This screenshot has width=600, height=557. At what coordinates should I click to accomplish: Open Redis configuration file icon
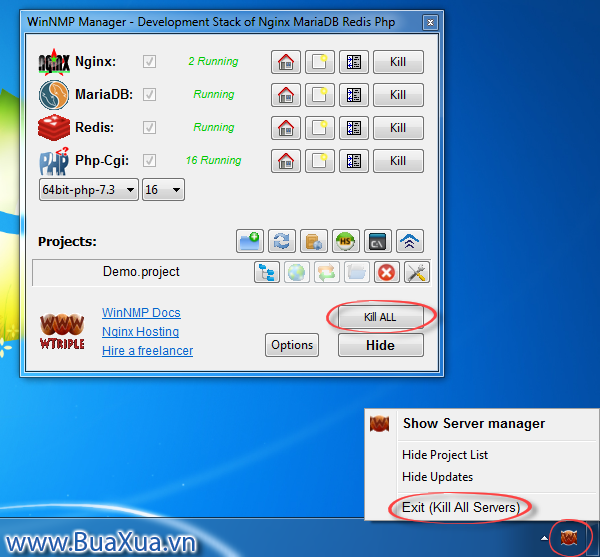pos(354,127)
